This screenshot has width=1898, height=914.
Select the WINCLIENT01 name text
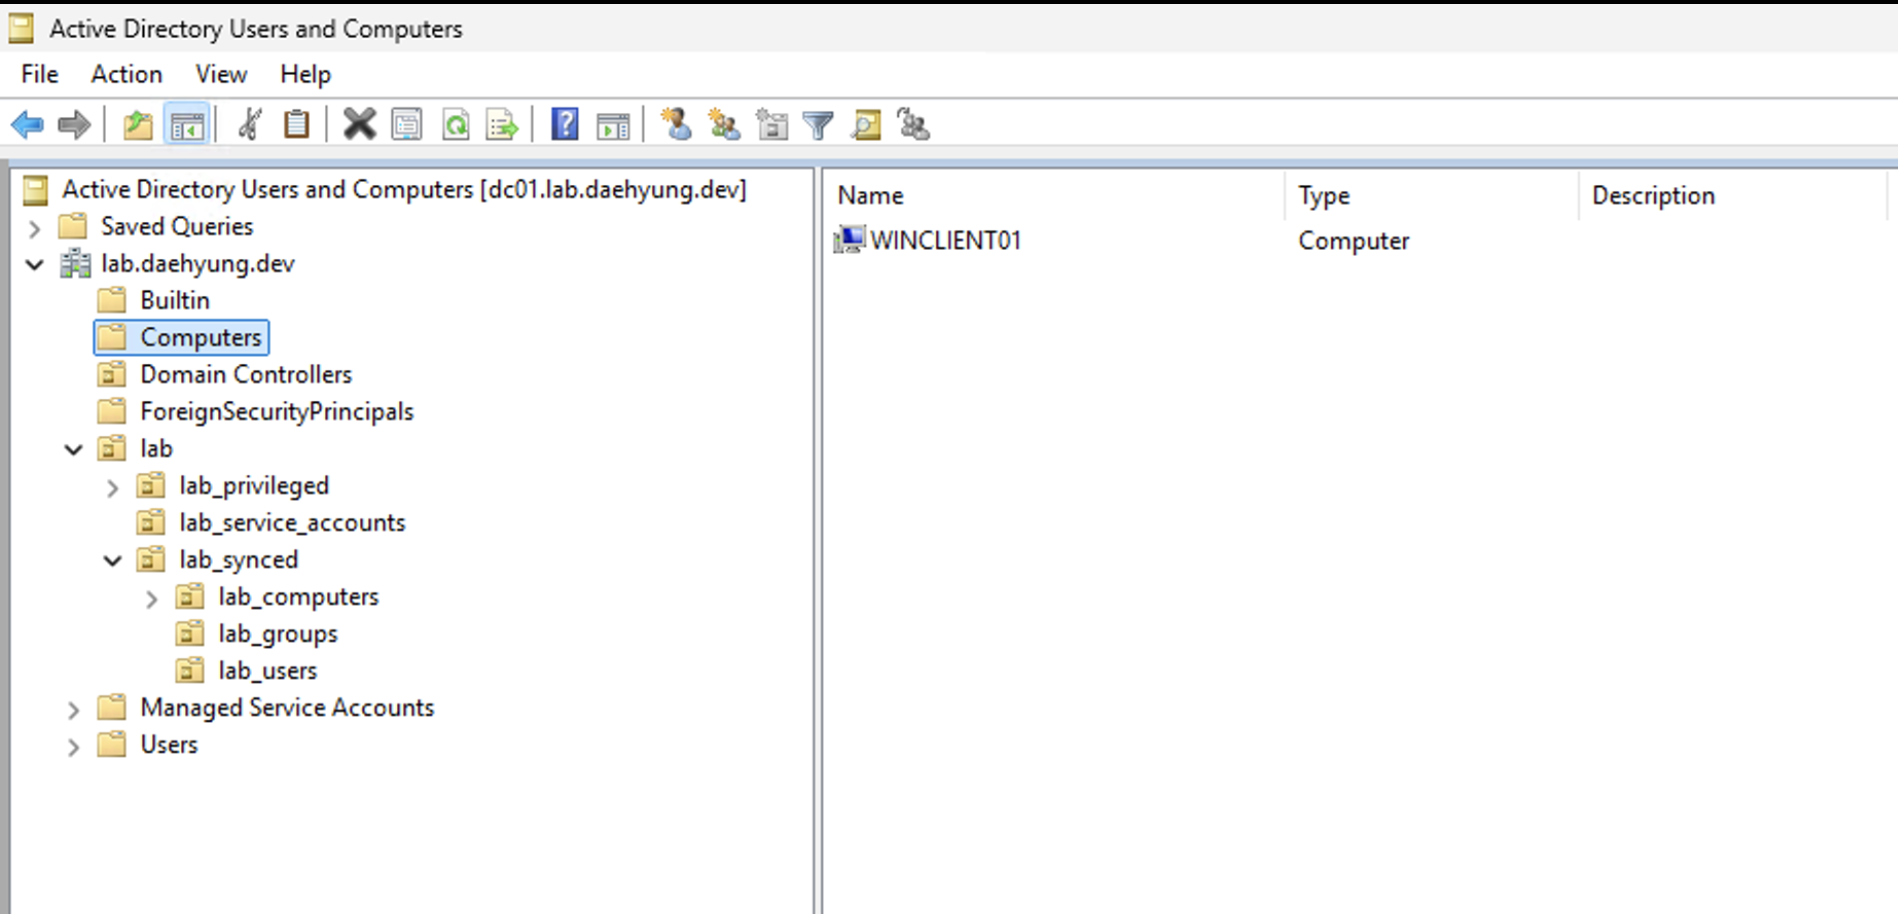[x=946, y=240]
